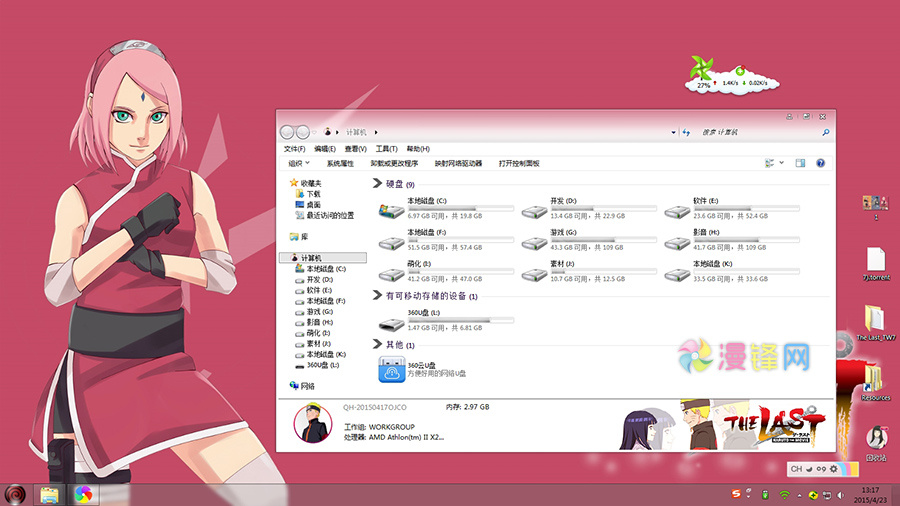Open the 游戏 (G:) drive in main pane
The width and height of the screenshot is (900, 506).
coord(588,240)
